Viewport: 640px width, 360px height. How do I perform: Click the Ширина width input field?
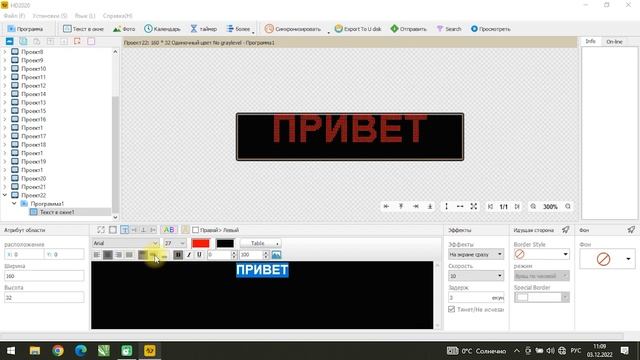tap(44, 276)
